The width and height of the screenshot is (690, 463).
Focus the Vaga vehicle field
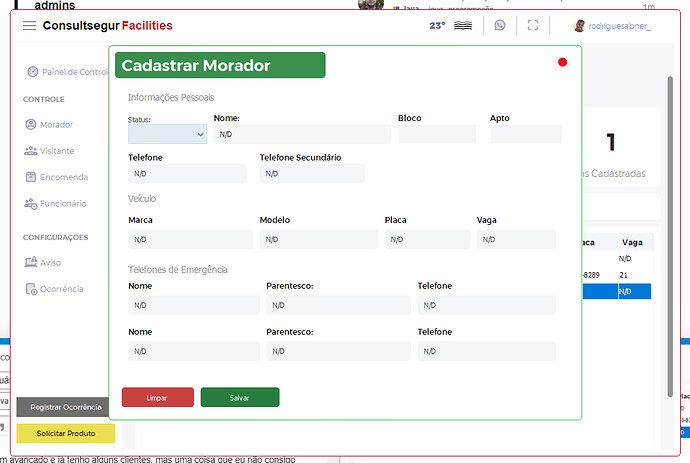516,239
